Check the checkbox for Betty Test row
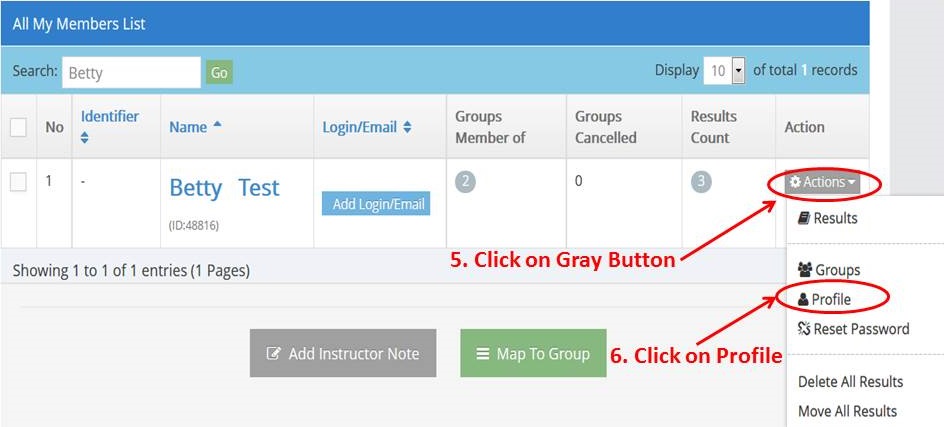This screenshot has height=427, width=946. tap(18, 182)
